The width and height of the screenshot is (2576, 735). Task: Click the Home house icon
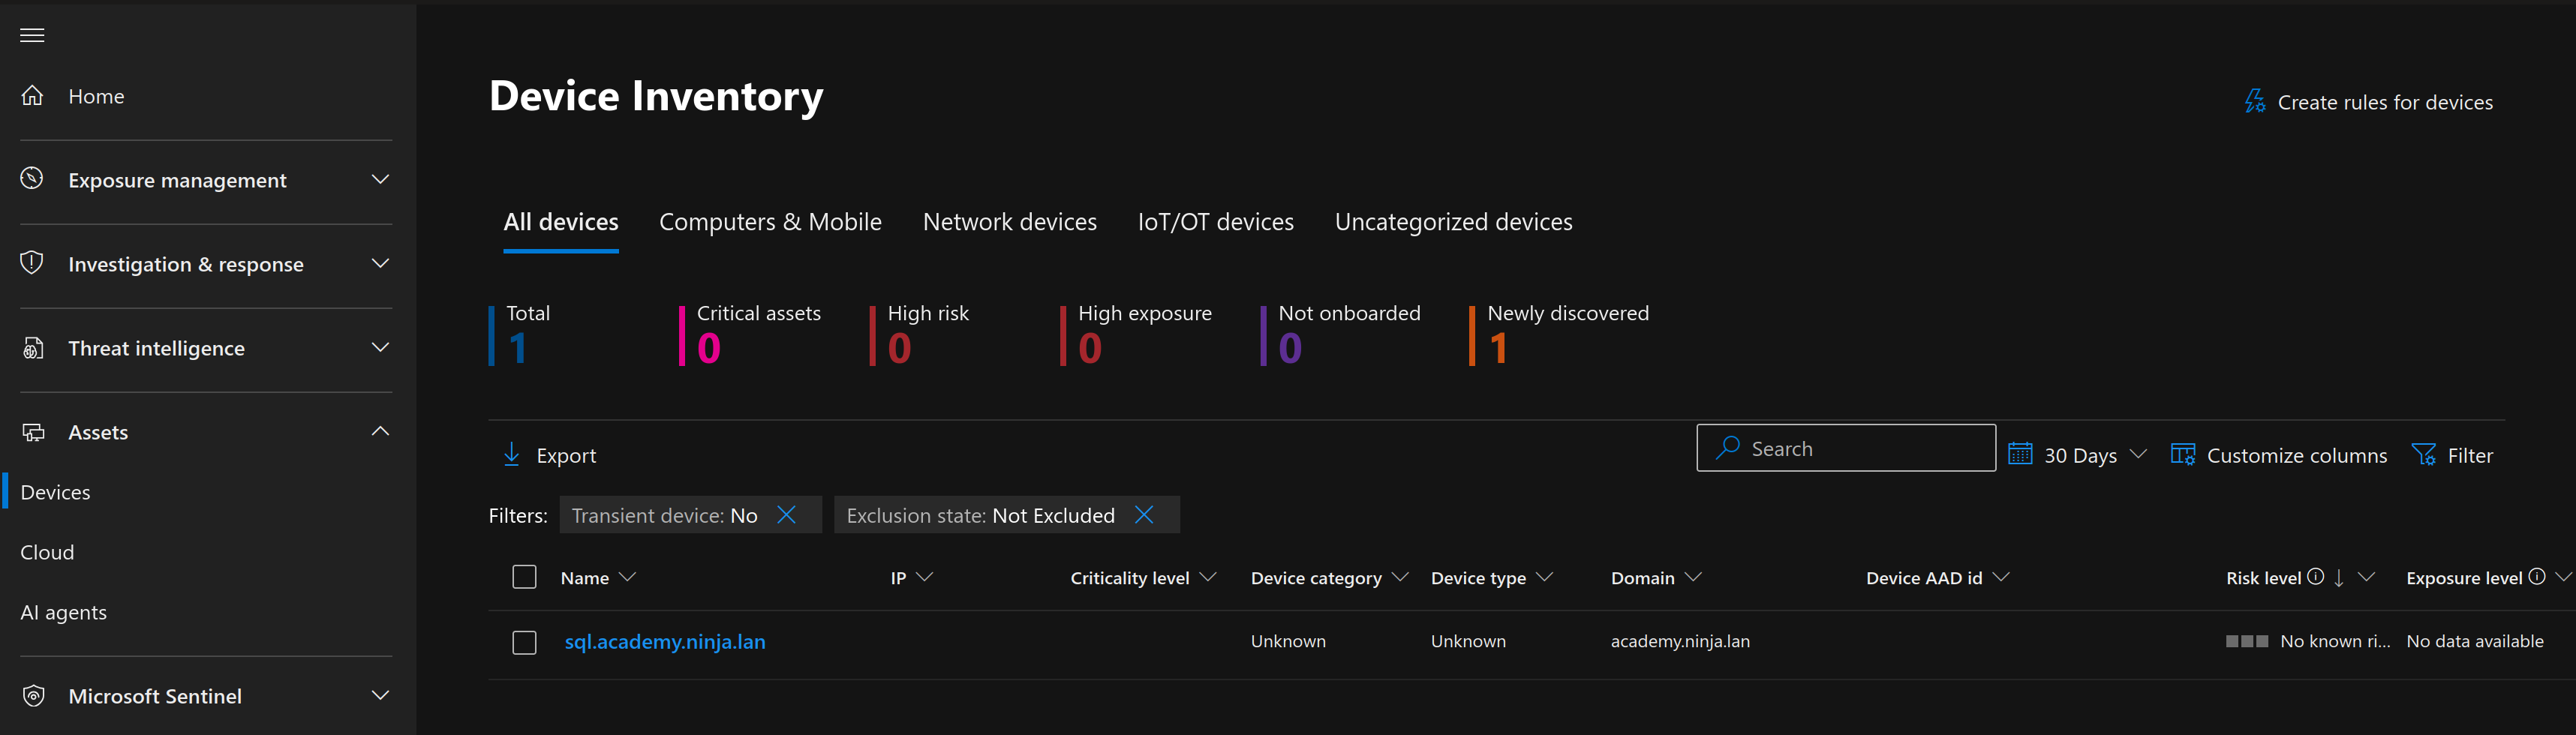coord(33,96)
